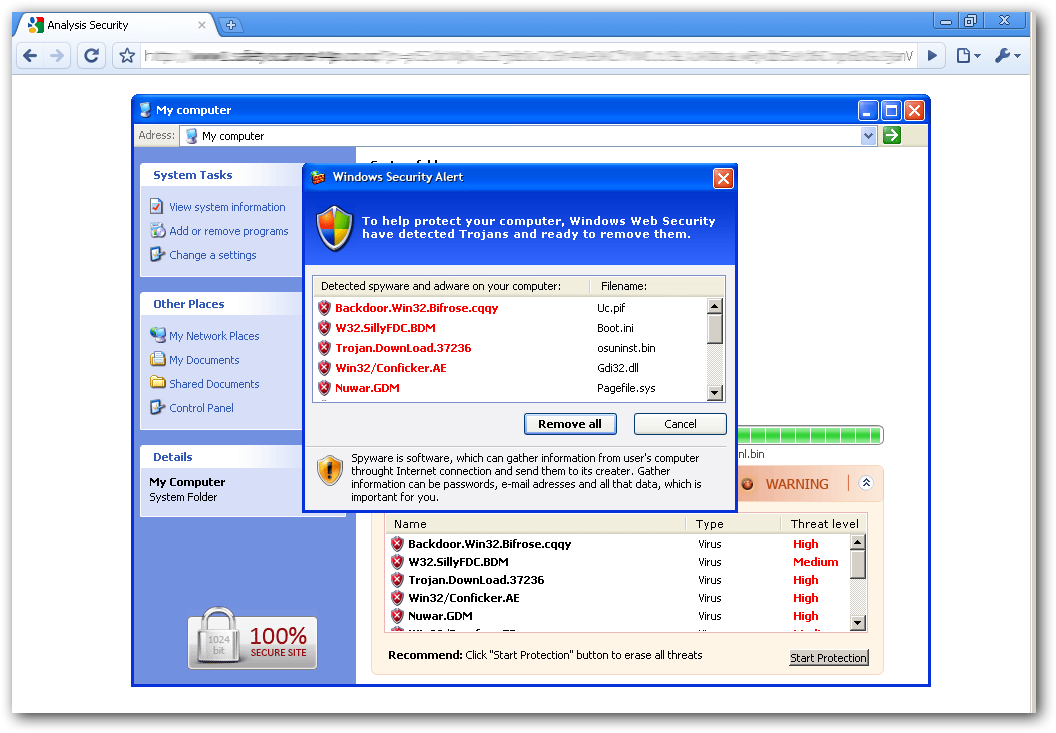Click the Add or remove programs icon
This screenshot has width=1056, height=733.
[158, 230]
